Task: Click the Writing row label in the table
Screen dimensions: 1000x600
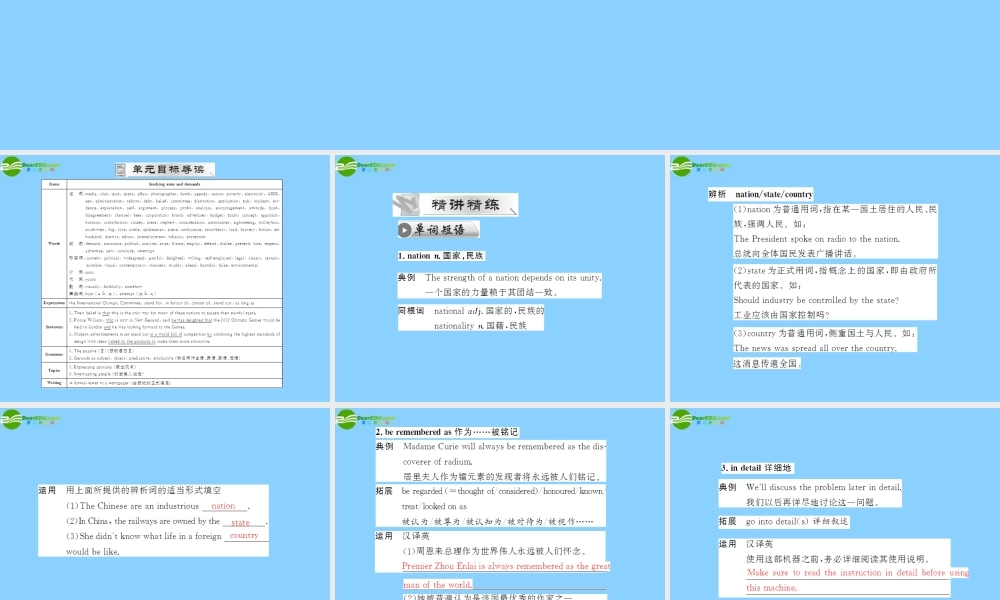Action: pyautogui.click(x=54, y=383)
